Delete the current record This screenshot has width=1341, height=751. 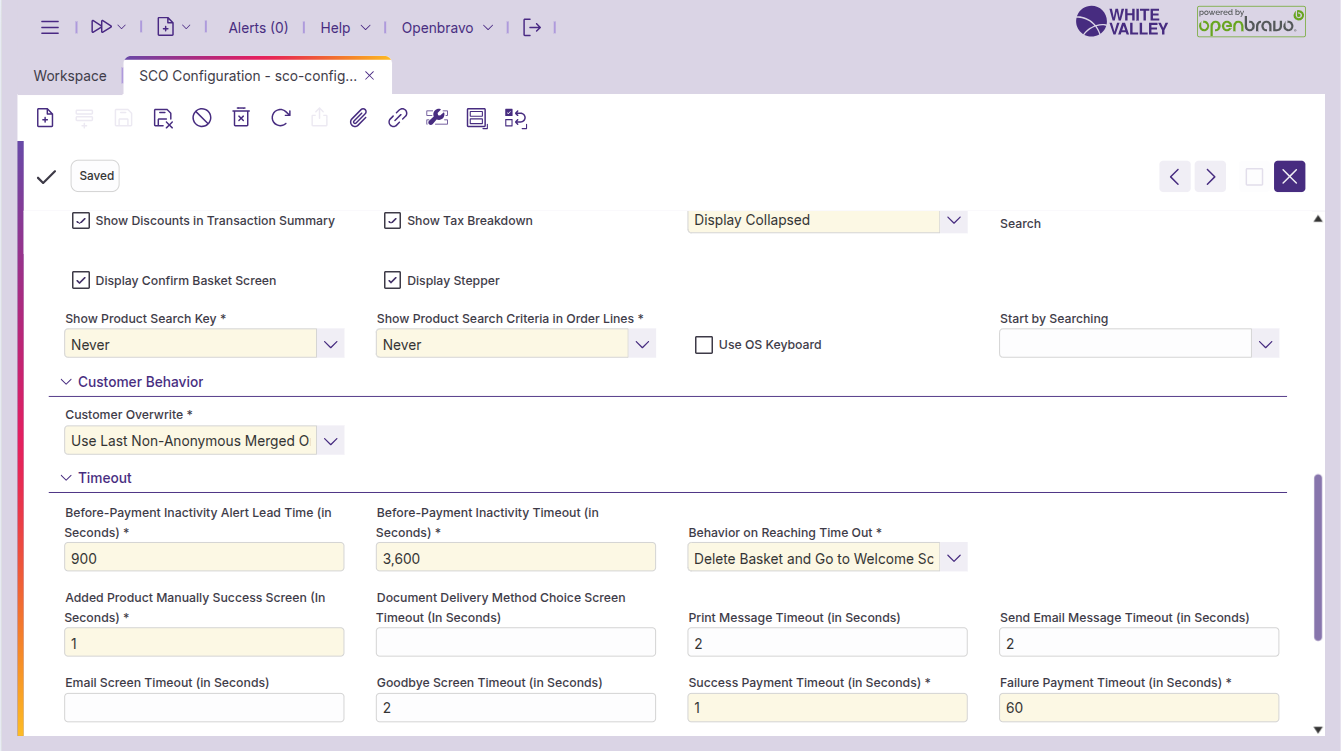click(x=240, y=117)
